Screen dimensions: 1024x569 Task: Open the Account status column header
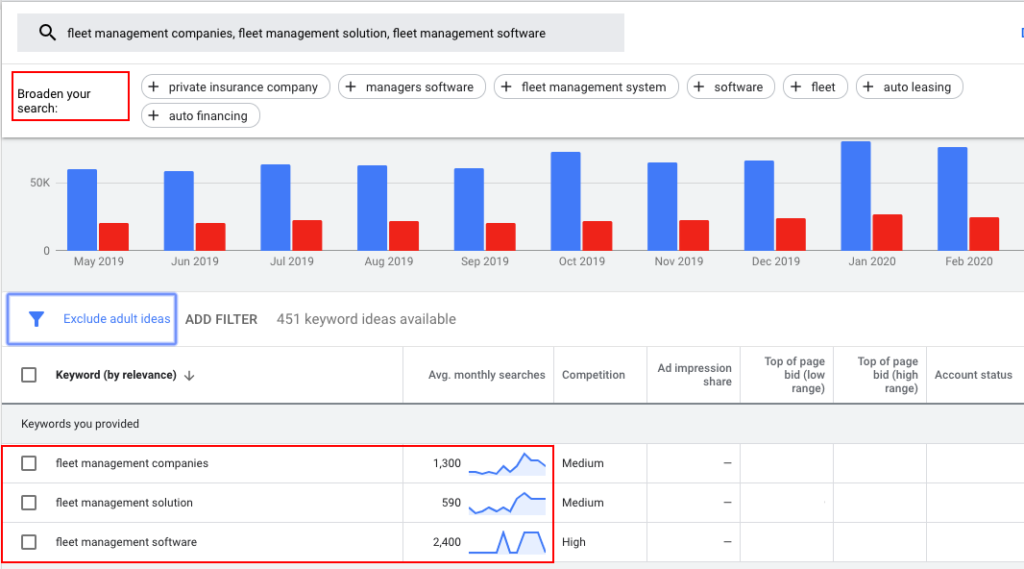pos(973,375)
